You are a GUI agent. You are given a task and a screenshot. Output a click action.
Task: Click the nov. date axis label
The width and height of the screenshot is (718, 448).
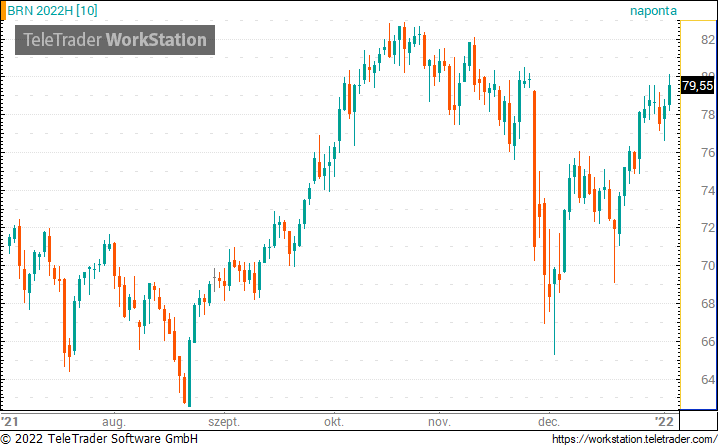pyautogui.click(x=439, y=422)
